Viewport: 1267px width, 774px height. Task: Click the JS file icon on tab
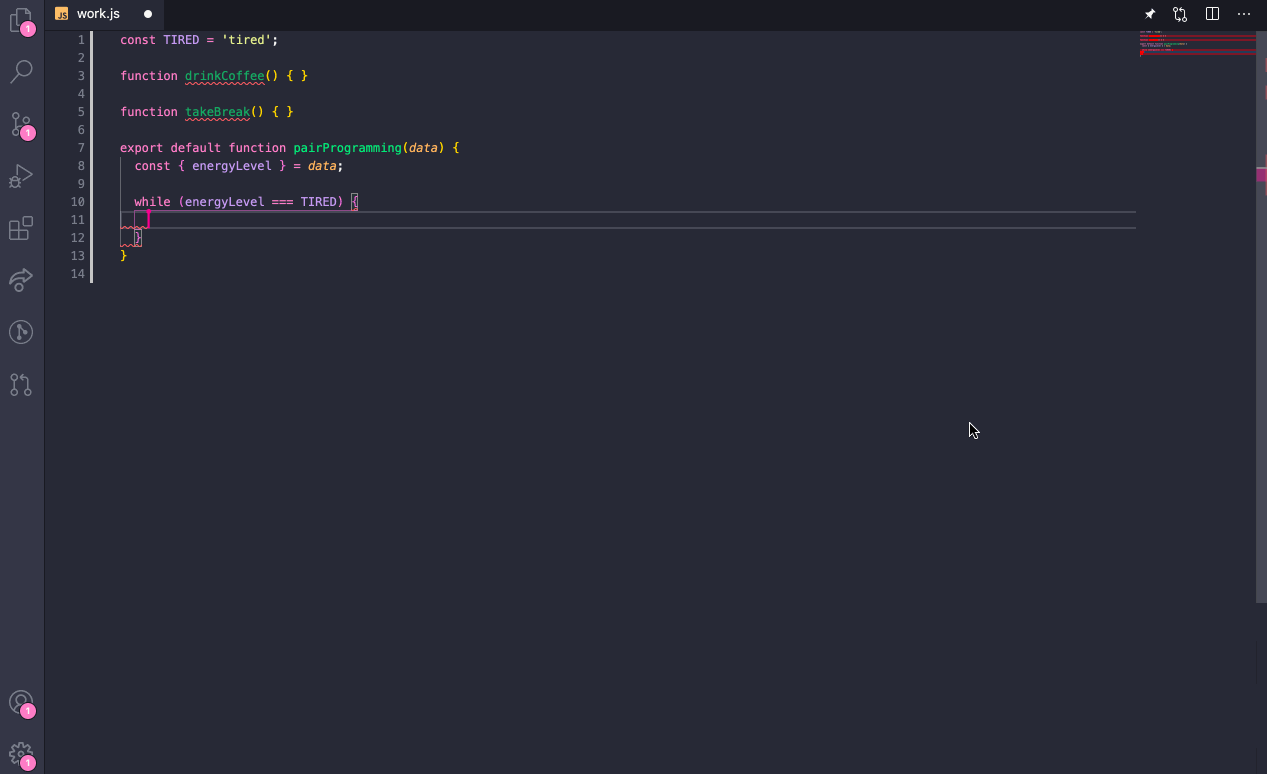tap(62, 14)
